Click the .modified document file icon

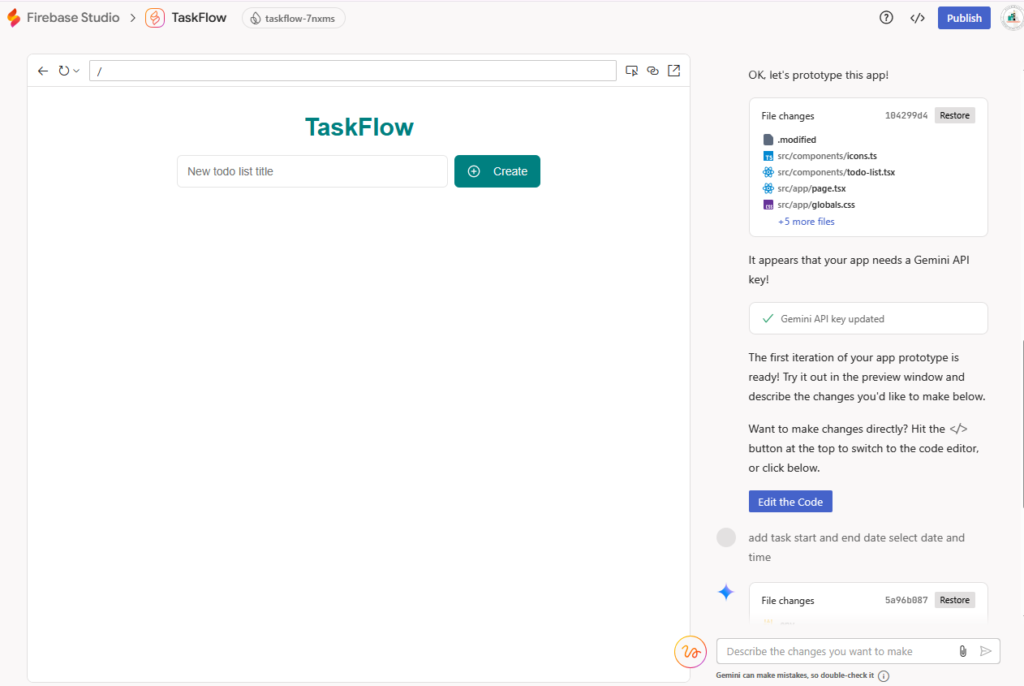pyautogui.click(x=768, y=139)
